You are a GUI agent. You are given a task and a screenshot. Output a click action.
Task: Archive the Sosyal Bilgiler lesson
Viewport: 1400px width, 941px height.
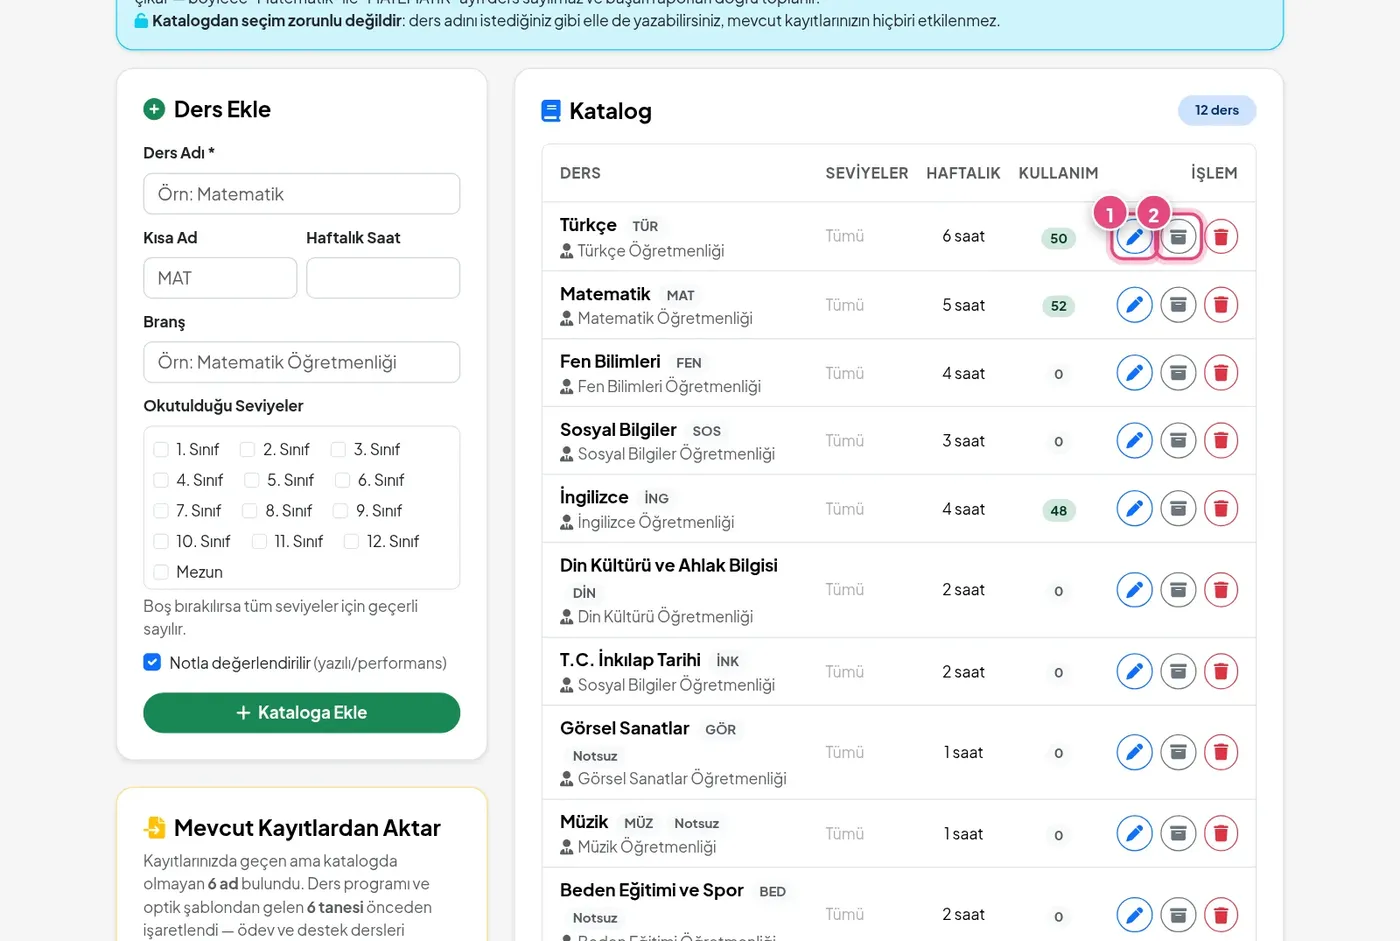coord(1178,440)
